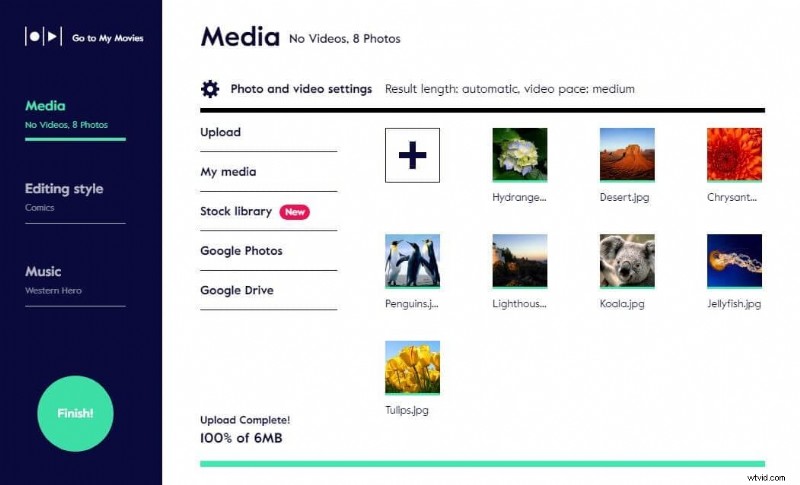This screenshot has height=485, width=800.
Task: Click the Western Hero music label
Action: (53, 291)
